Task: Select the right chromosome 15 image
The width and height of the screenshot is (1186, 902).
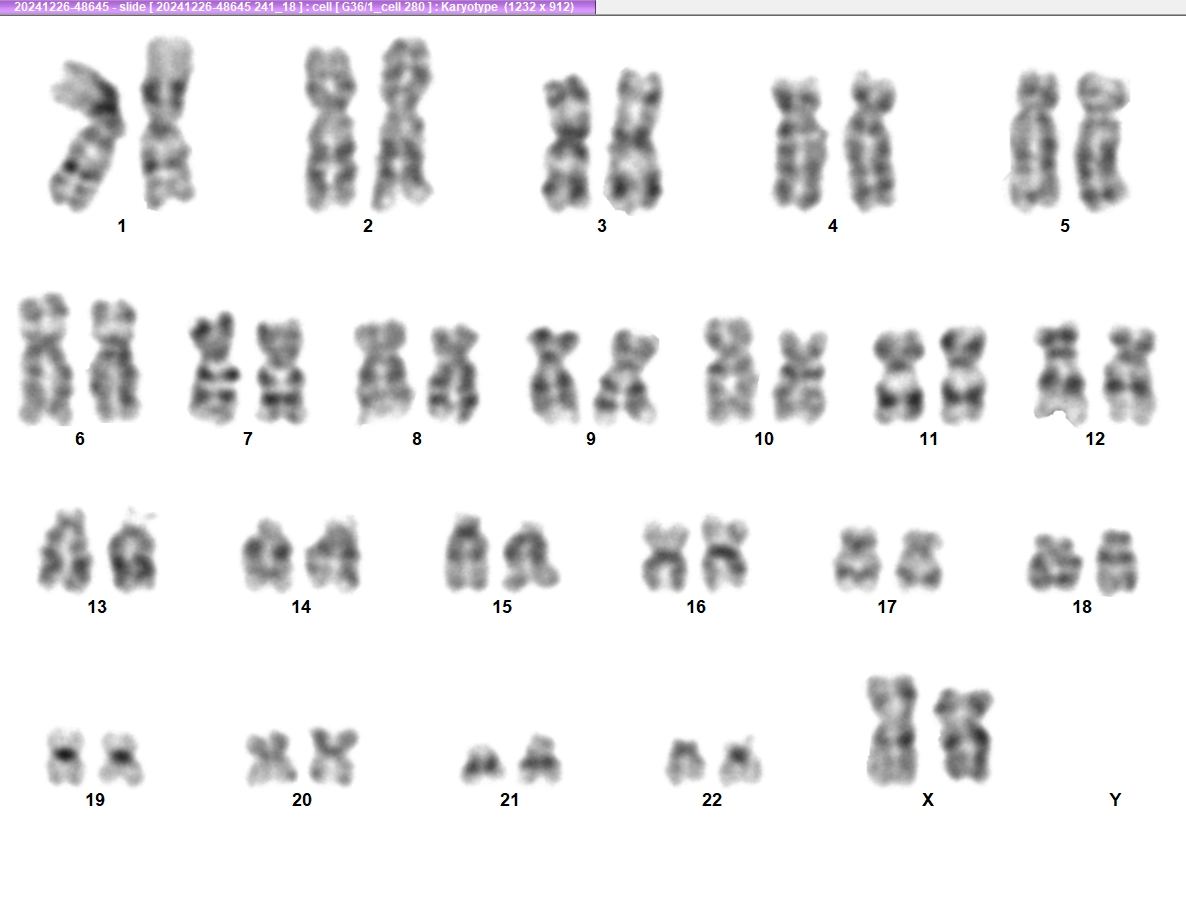Action: (x=532, y=556)
